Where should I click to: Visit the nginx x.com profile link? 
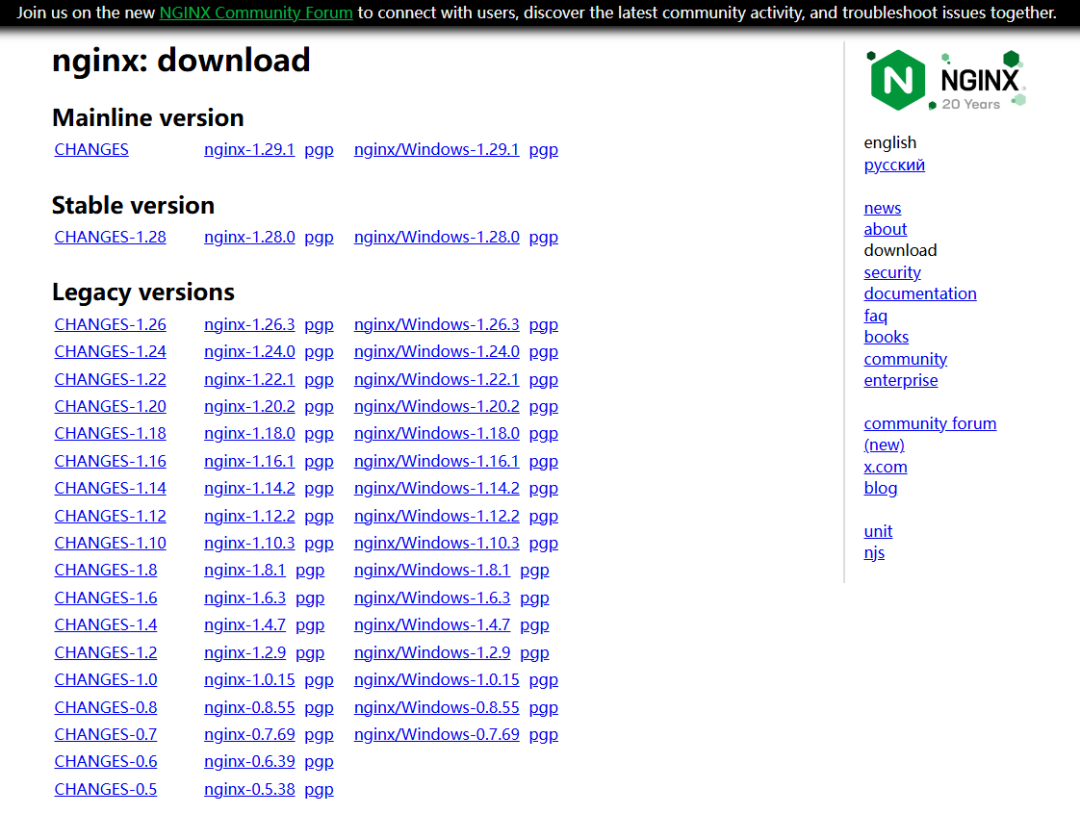[885, 466]
